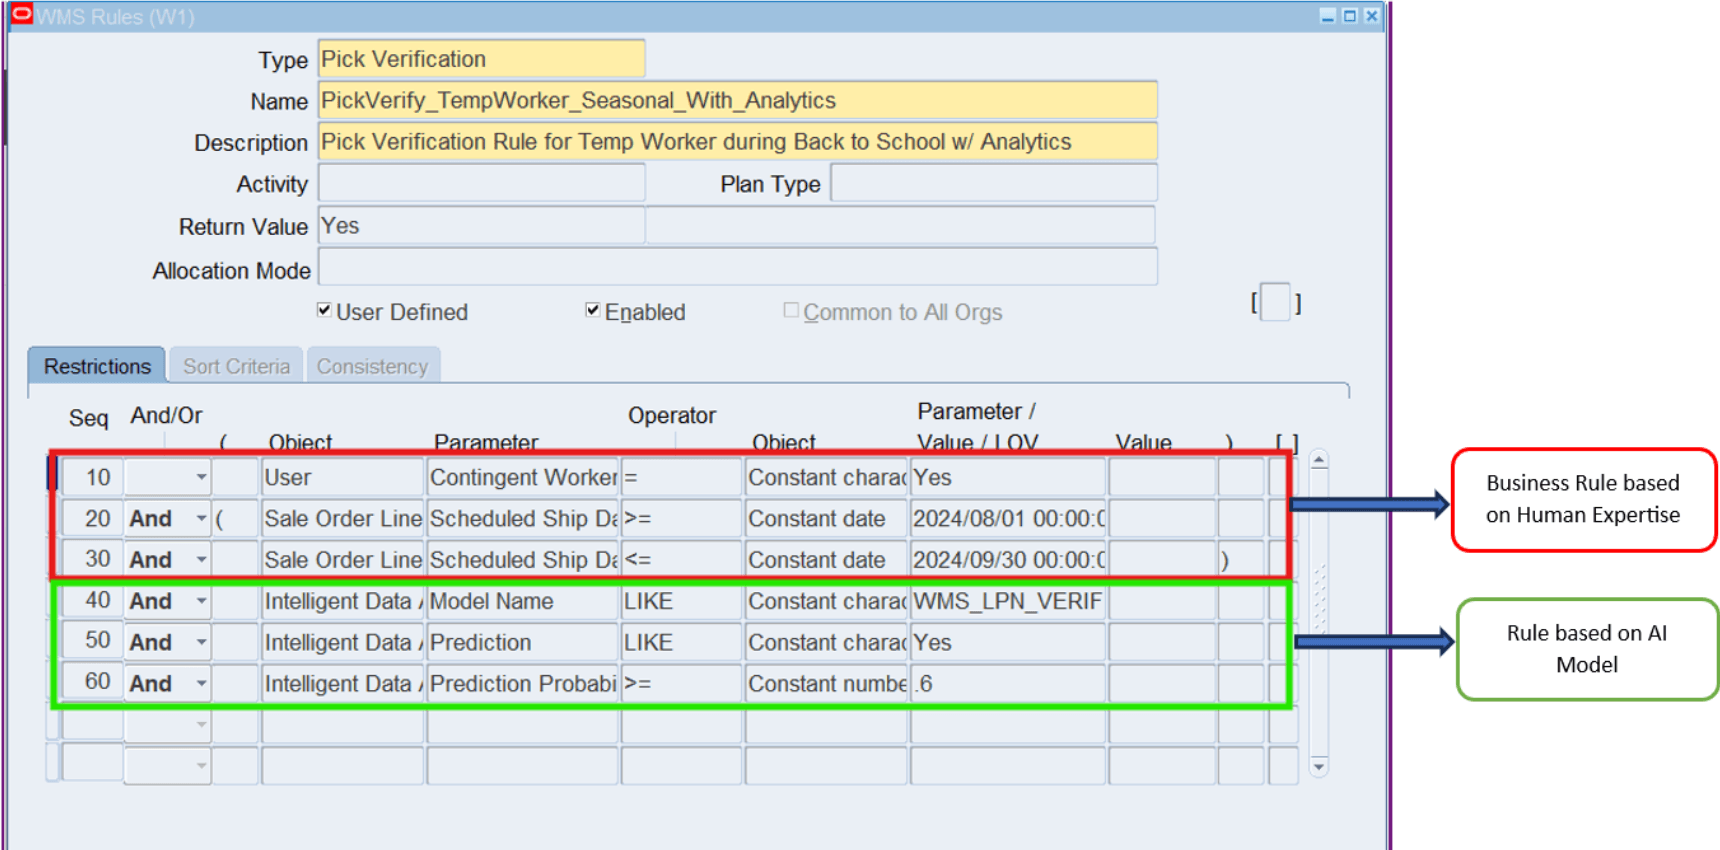Click date value 2024/09/30 cell
The height and width of the screenshot is (850, 1720).
coord(1008,559)
